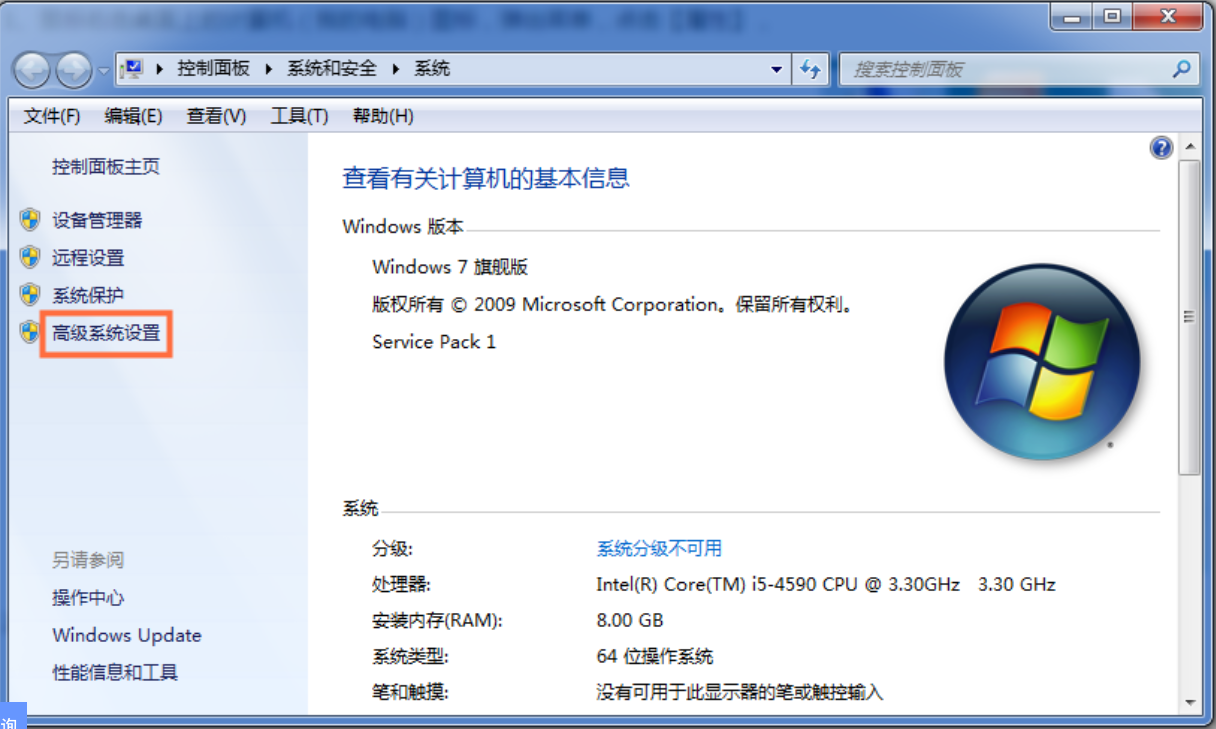The image size is (1216, 729).
Task: Click the Intel Core i5-4590 processor text
Action: 826,584
